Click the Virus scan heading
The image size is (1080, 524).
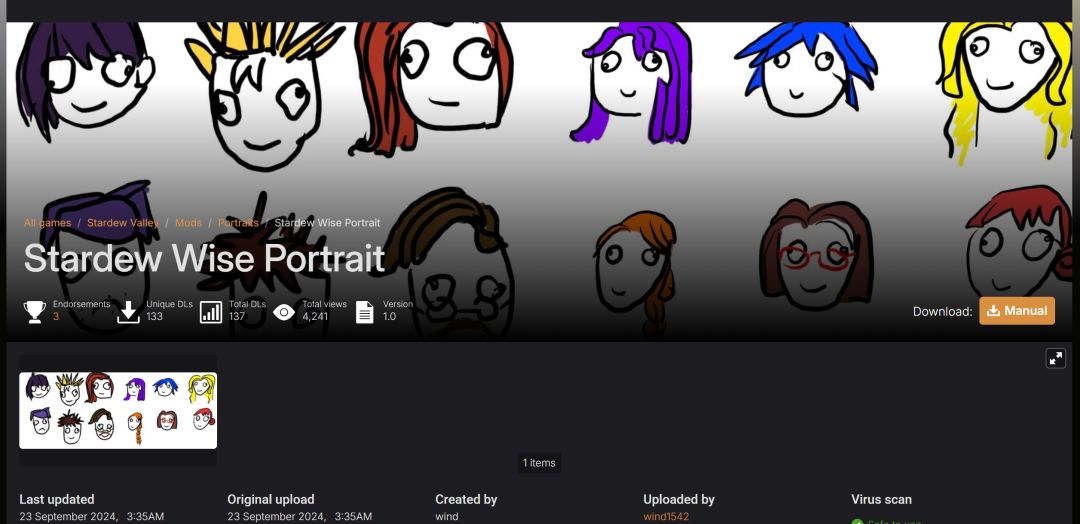coord(881,499)
